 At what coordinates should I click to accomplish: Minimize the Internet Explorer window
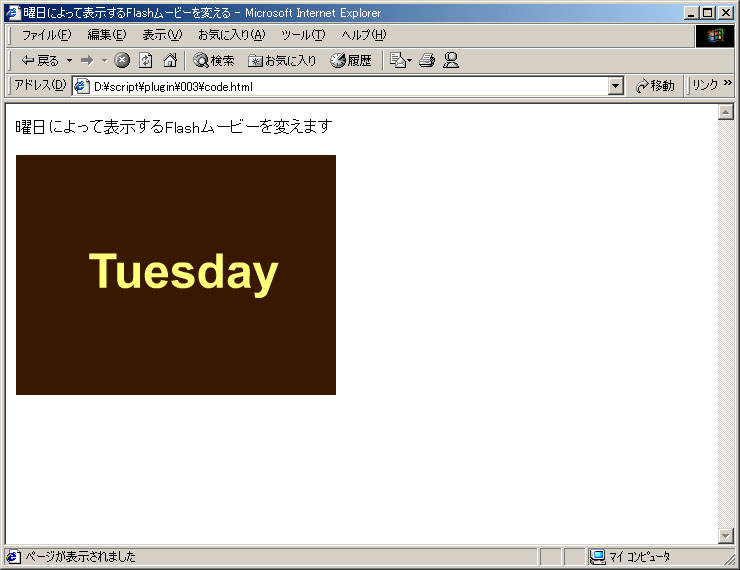point(692,13)
